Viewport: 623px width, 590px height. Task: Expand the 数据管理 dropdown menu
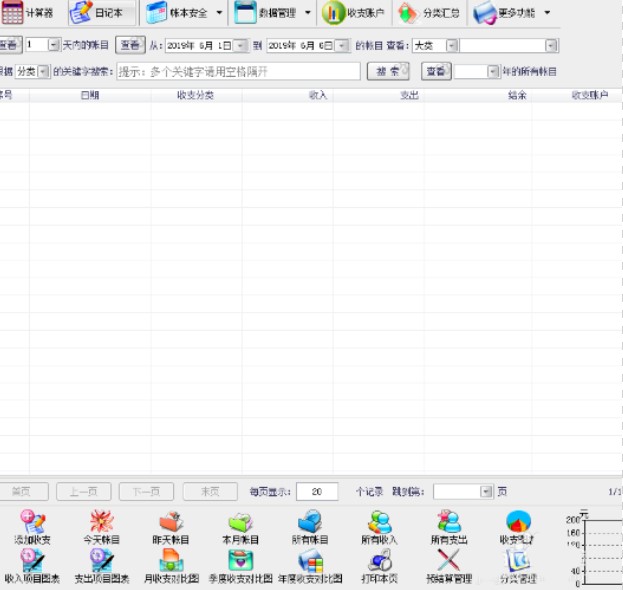(x=307, y=14)
